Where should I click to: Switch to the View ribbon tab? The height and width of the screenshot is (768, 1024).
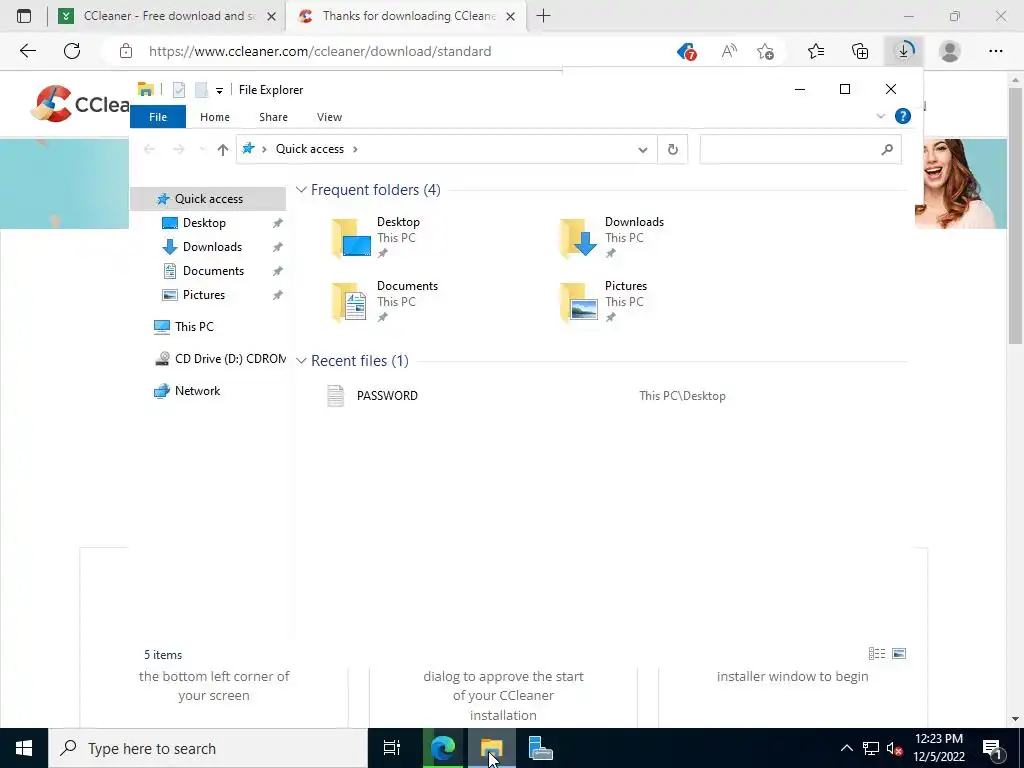(x=329, y=117)
